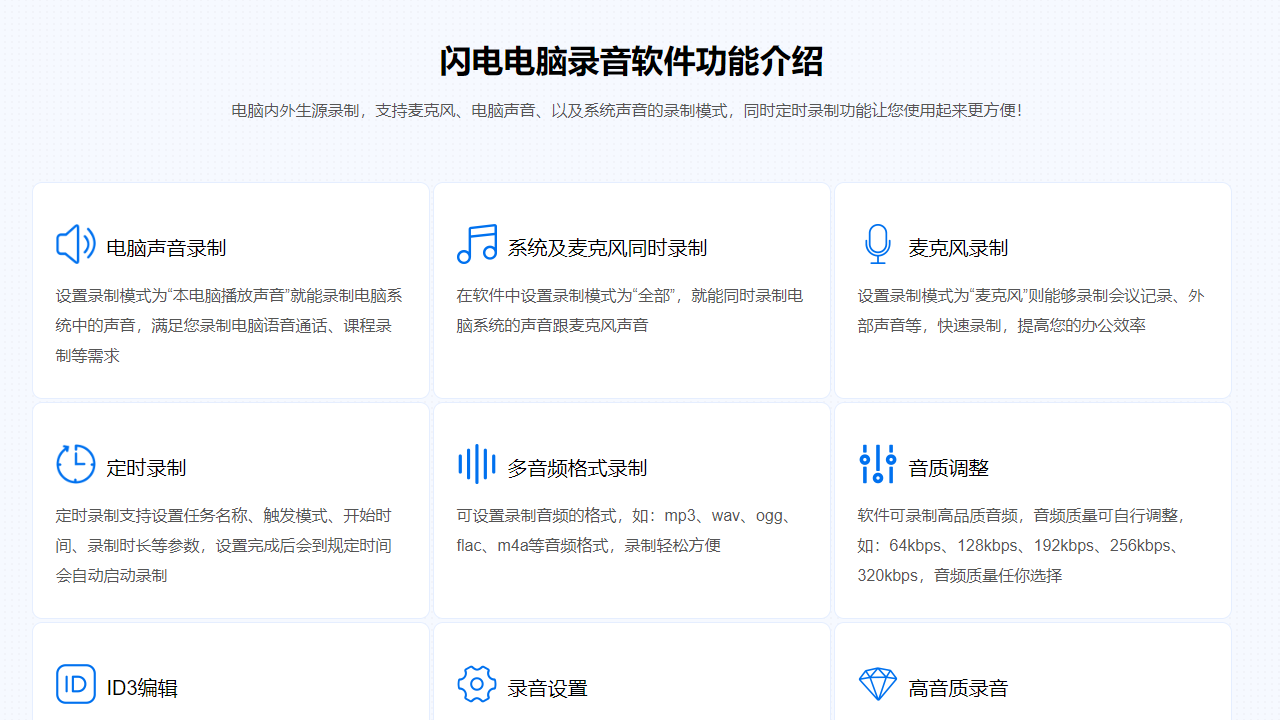Click the waveform bars icon beside 多音频格式录制
Screen dimensions: 1280x720
[x=477, y=463]
